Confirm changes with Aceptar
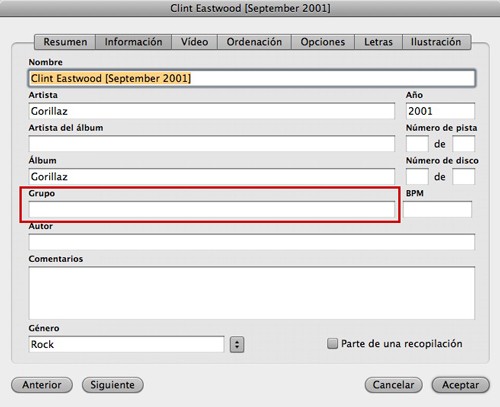This screenshot has width=500, height=407. coord(461,385)
